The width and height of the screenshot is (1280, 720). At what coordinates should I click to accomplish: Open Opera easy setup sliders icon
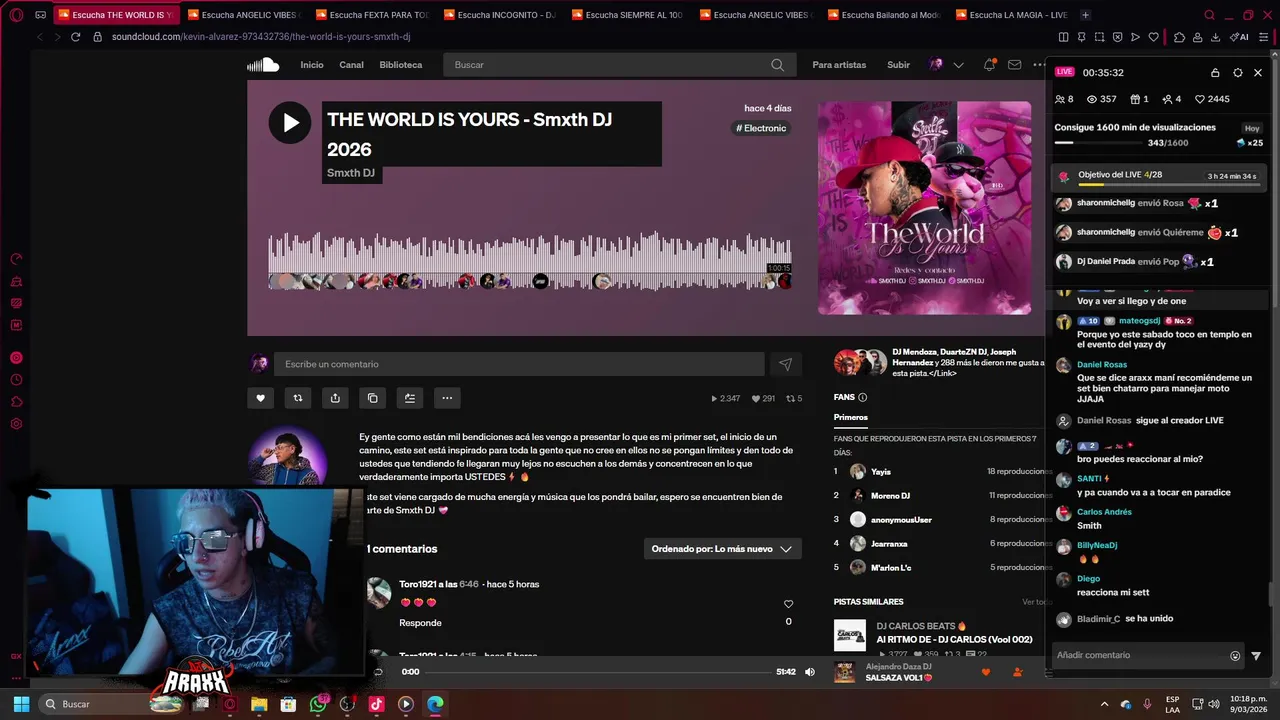1264,37
